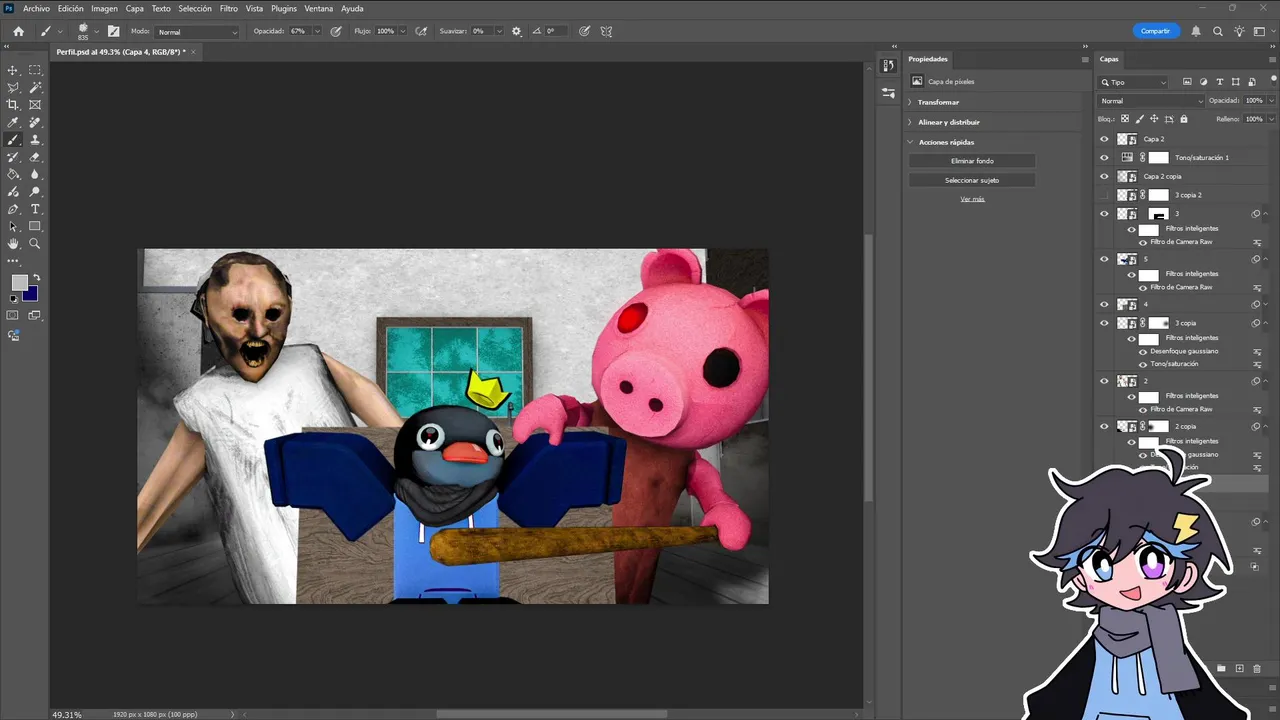Select the Polygonal Lasso tool
The image size is (1280, 720).
point(13,87)
